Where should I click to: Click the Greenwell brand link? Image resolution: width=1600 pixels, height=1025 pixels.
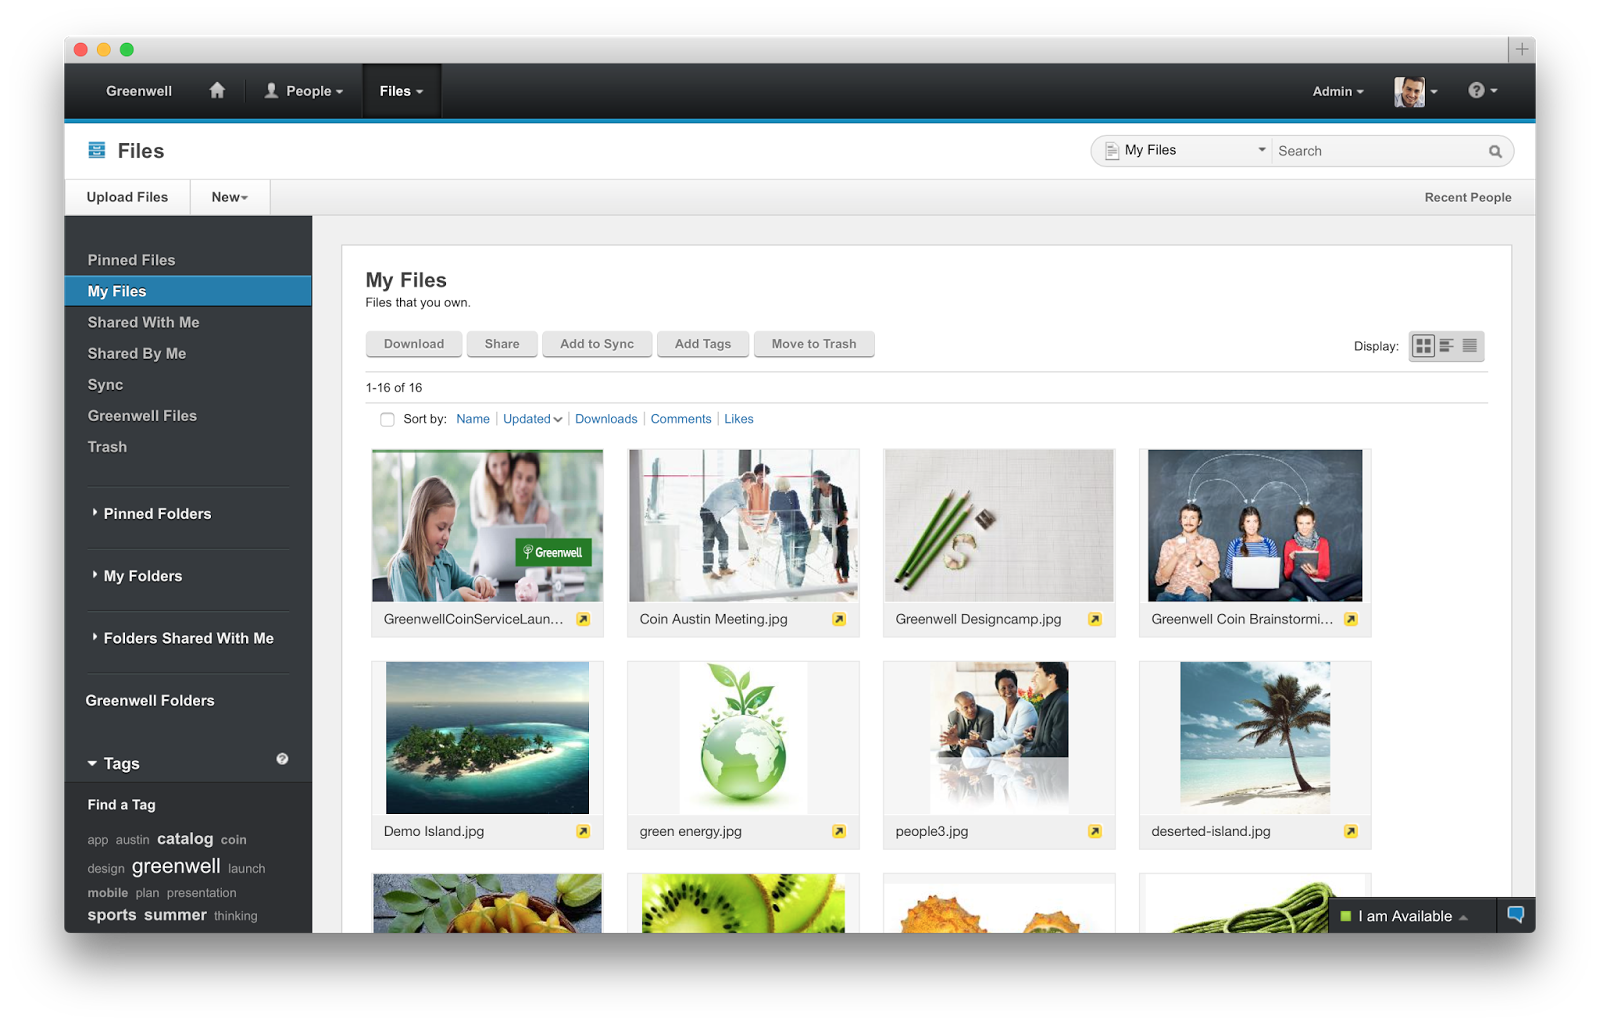(x=139, y=91)
